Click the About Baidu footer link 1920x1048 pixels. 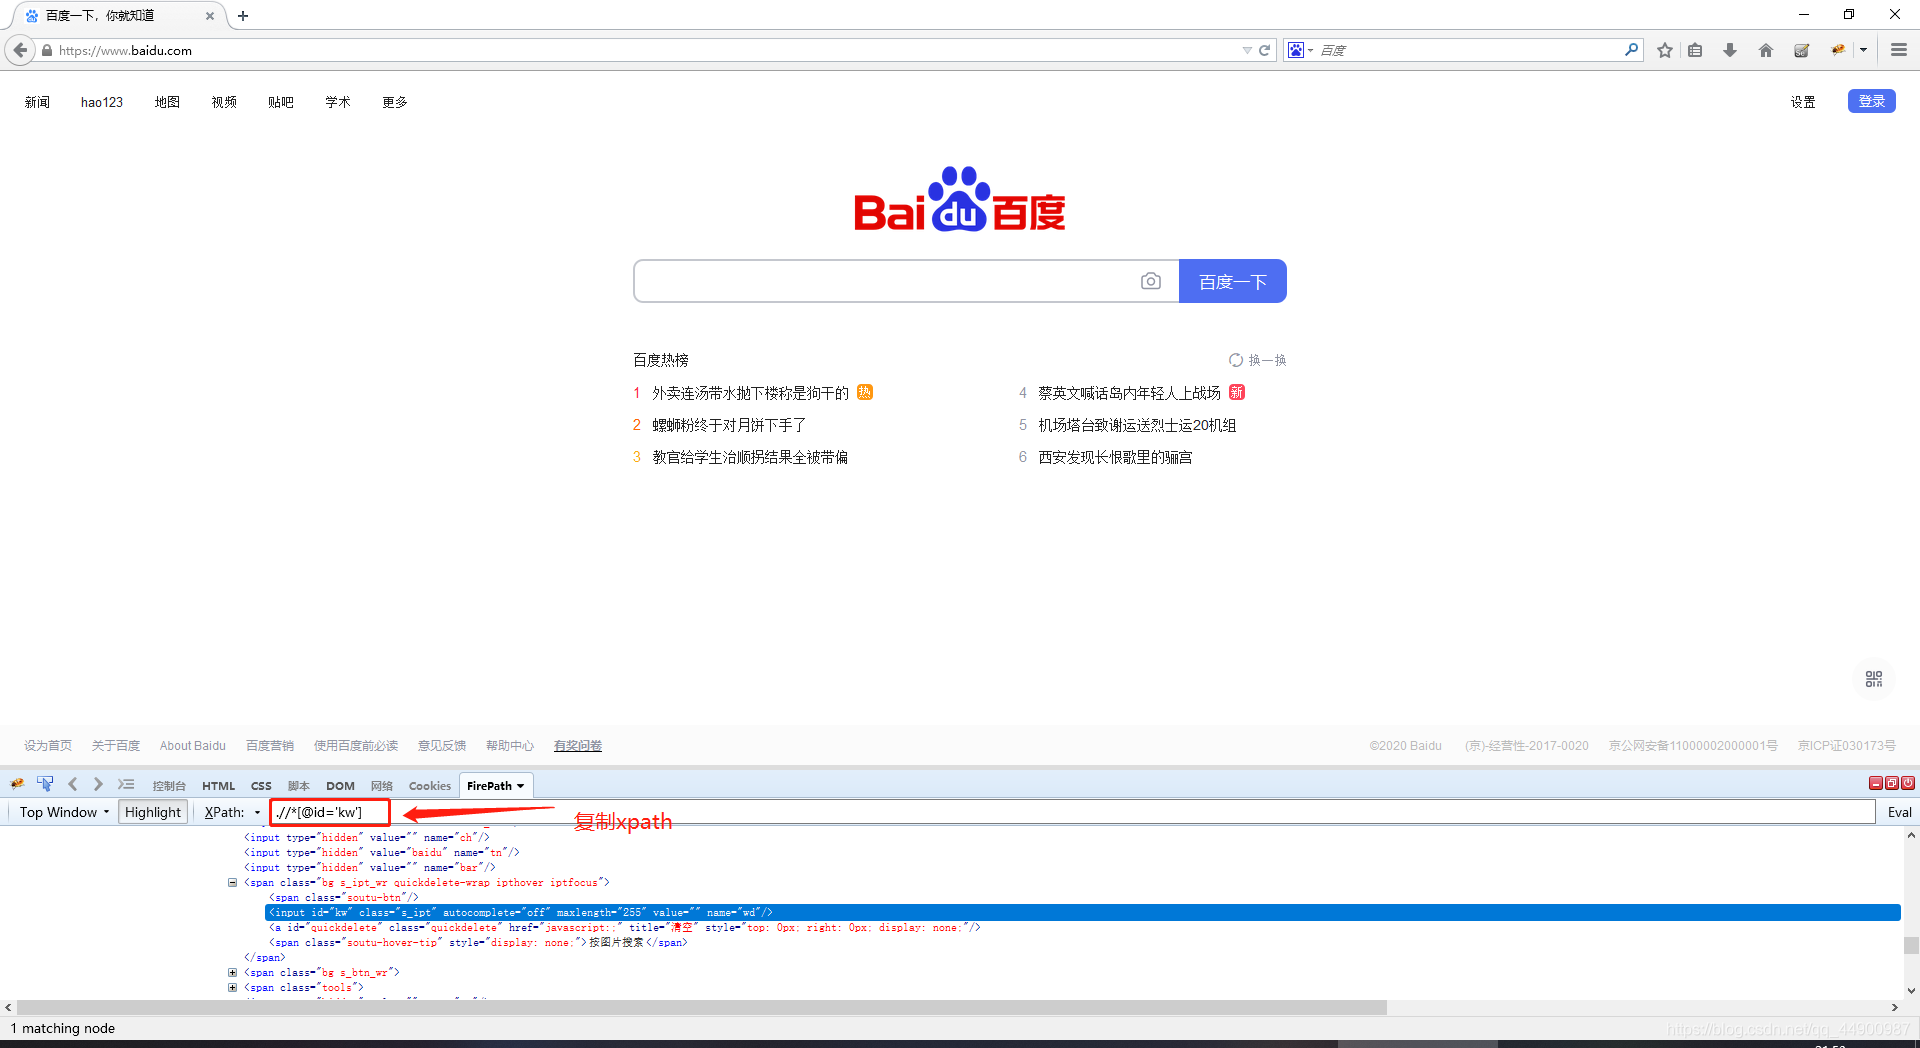(x=193, y=746)
